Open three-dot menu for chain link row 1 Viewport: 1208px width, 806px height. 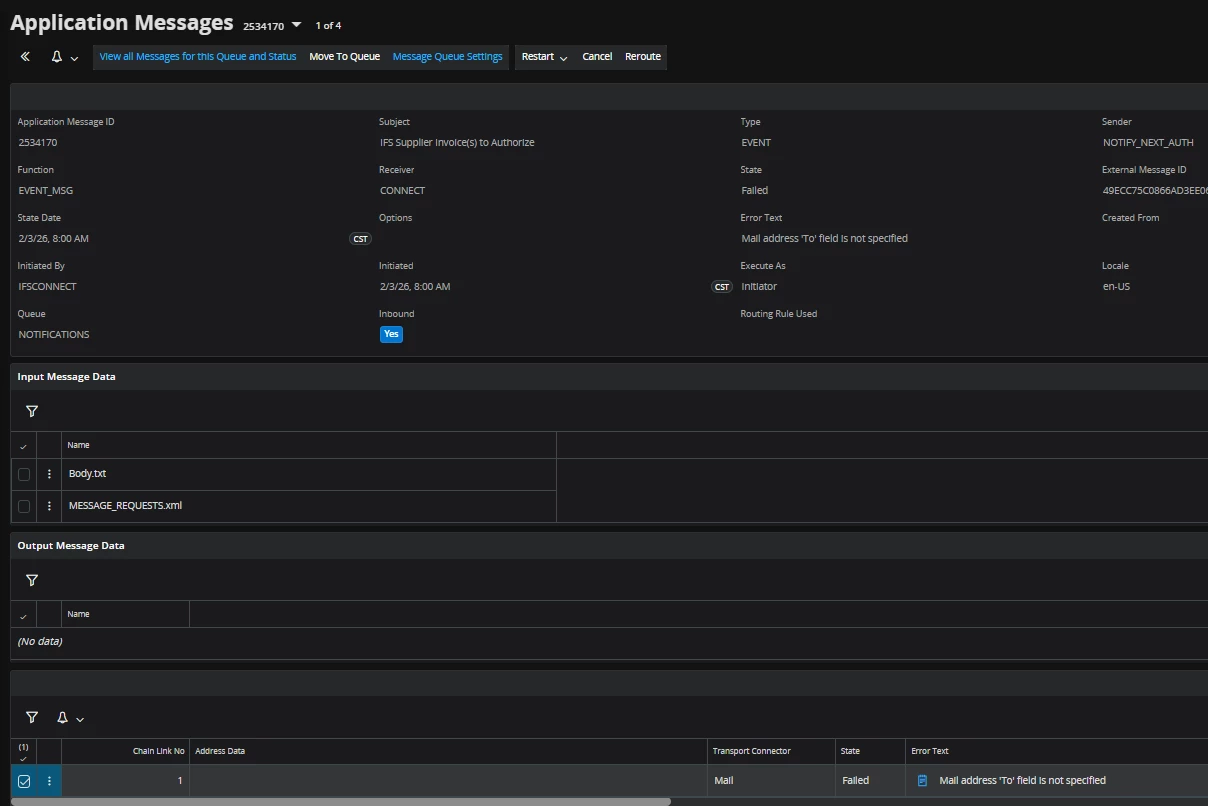pyautogui.click(x=49, y=781)
